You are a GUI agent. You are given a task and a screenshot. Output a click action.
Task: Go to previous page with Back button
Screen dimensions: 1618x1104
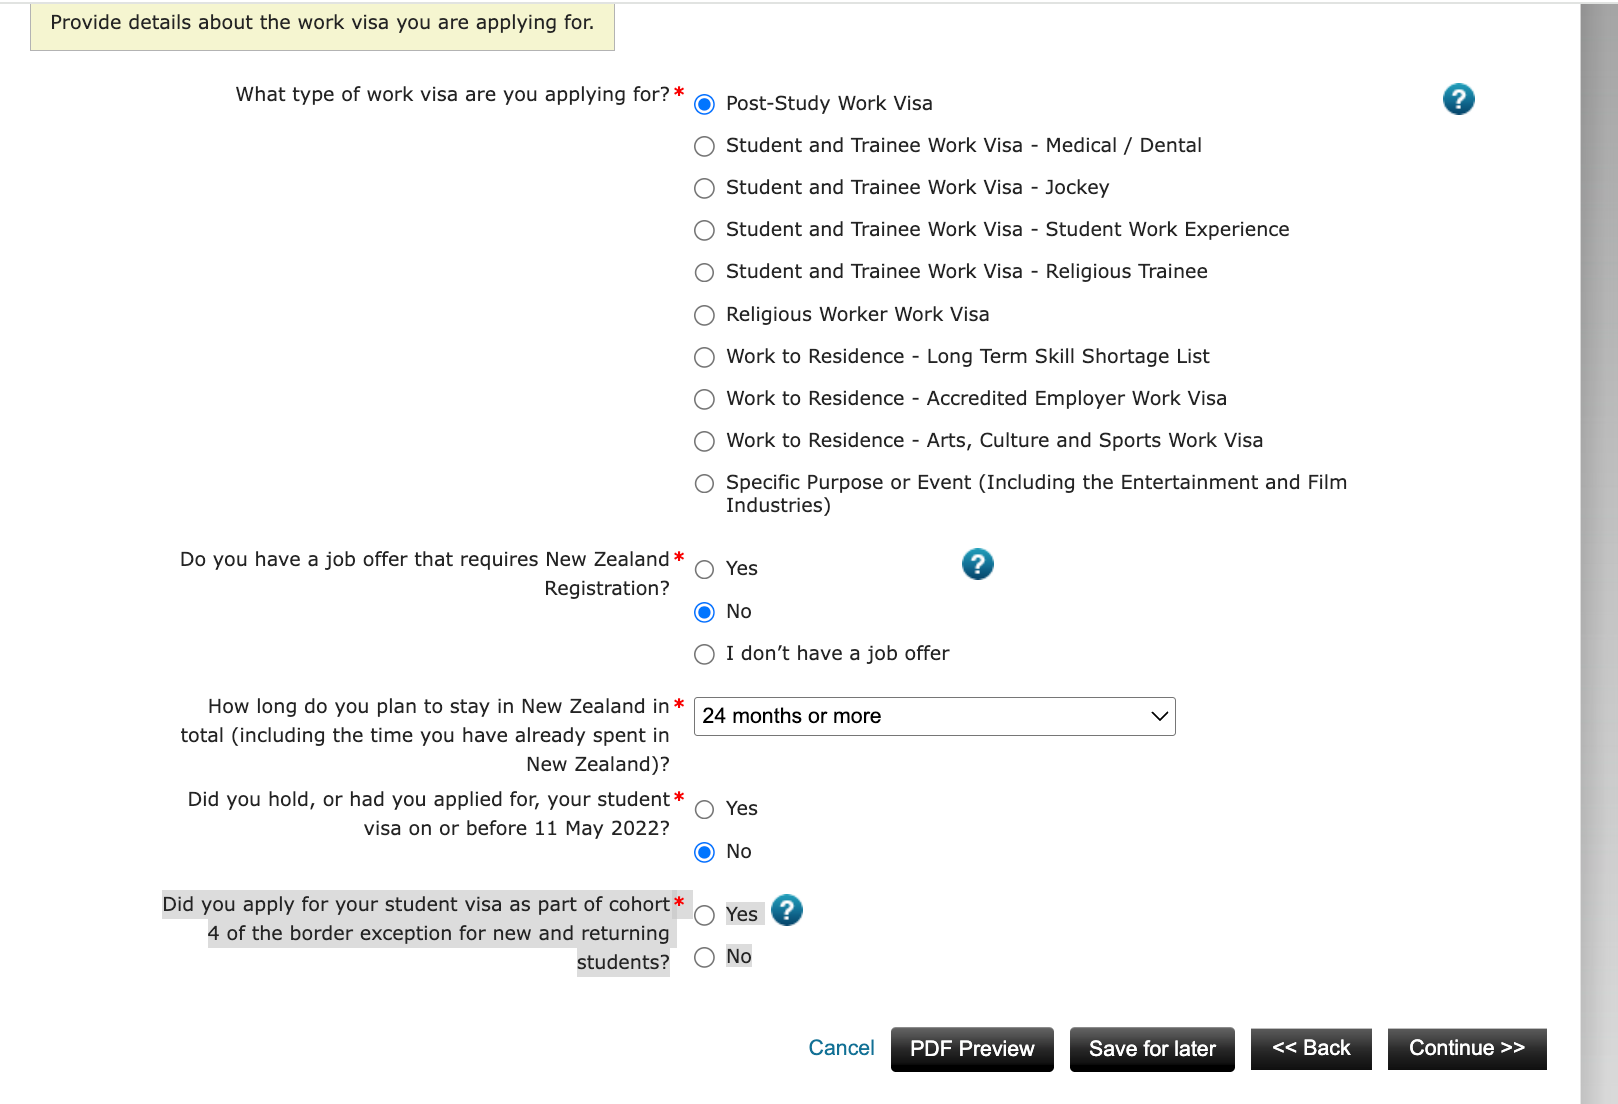(1311, 1048)
